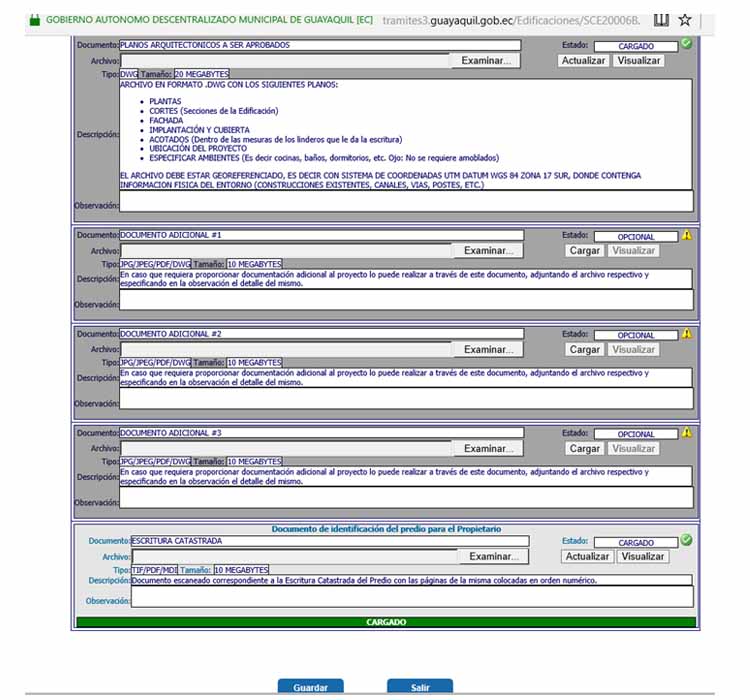Browse file with Examinar for Documento Adicional #3
Viewport: 750px width, 700px height.
point(488,449)
